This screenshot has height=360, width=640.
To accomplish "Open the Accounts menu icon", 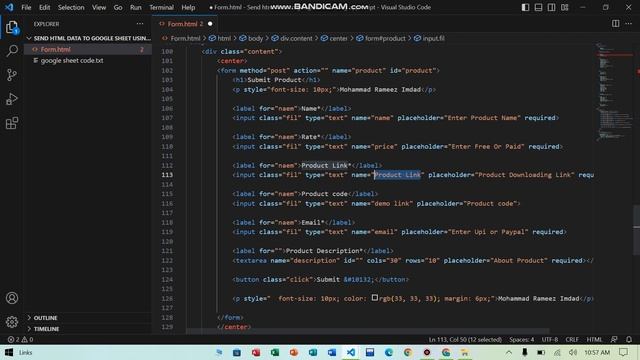I will pos(12,298).
